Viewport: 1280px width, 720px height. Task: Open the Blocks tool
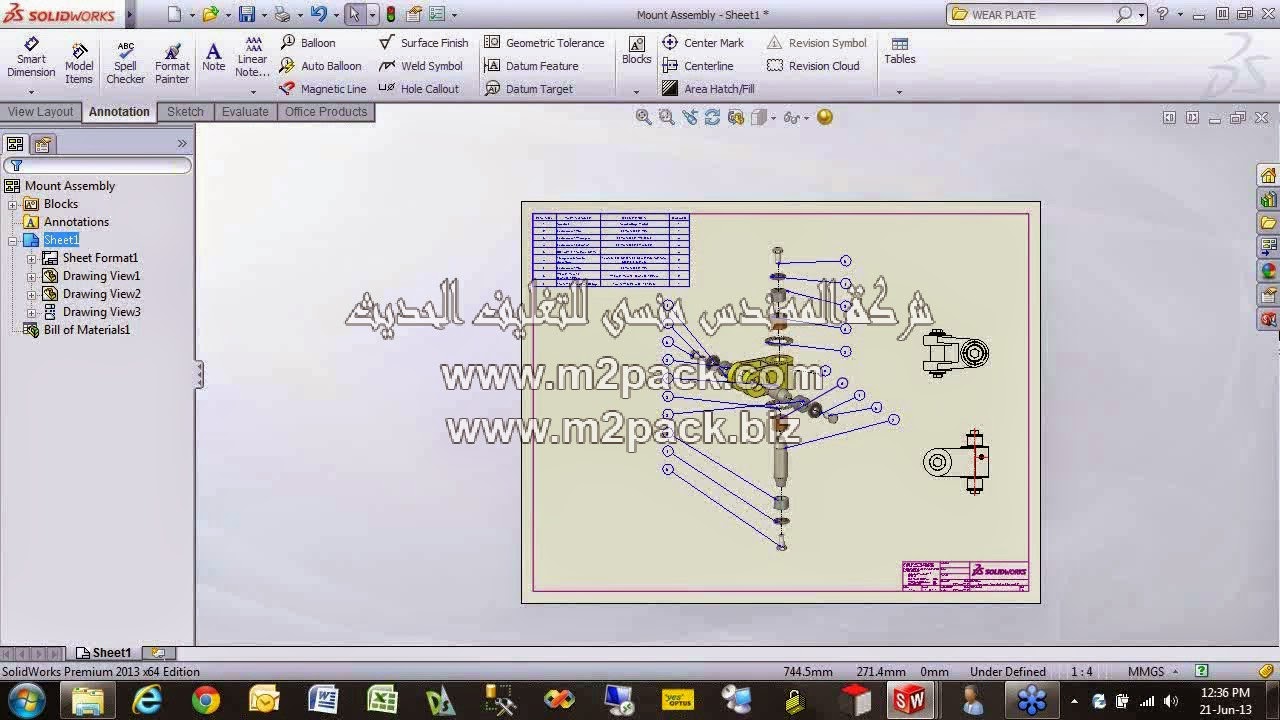(636, 52)
